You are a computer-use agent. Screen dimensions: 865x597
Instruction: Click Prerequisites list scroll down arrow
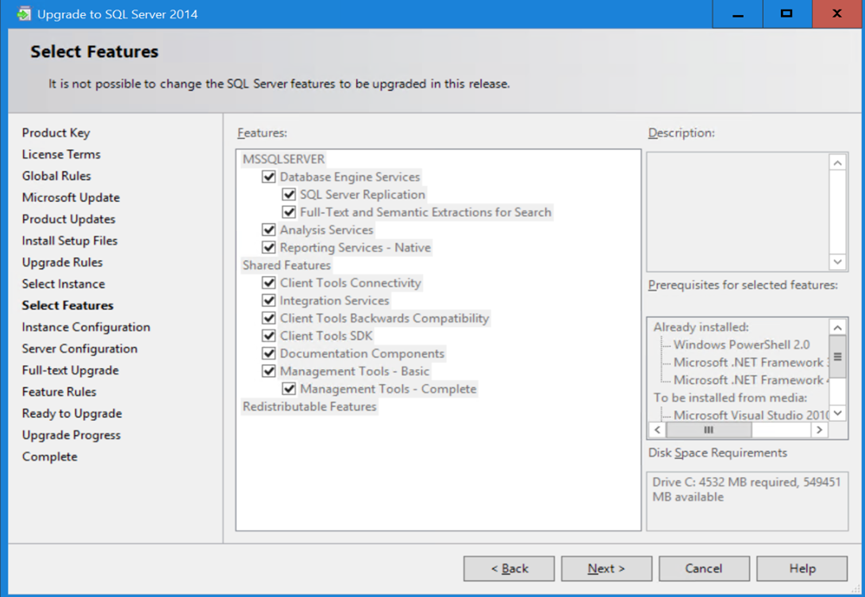[837, 413]
